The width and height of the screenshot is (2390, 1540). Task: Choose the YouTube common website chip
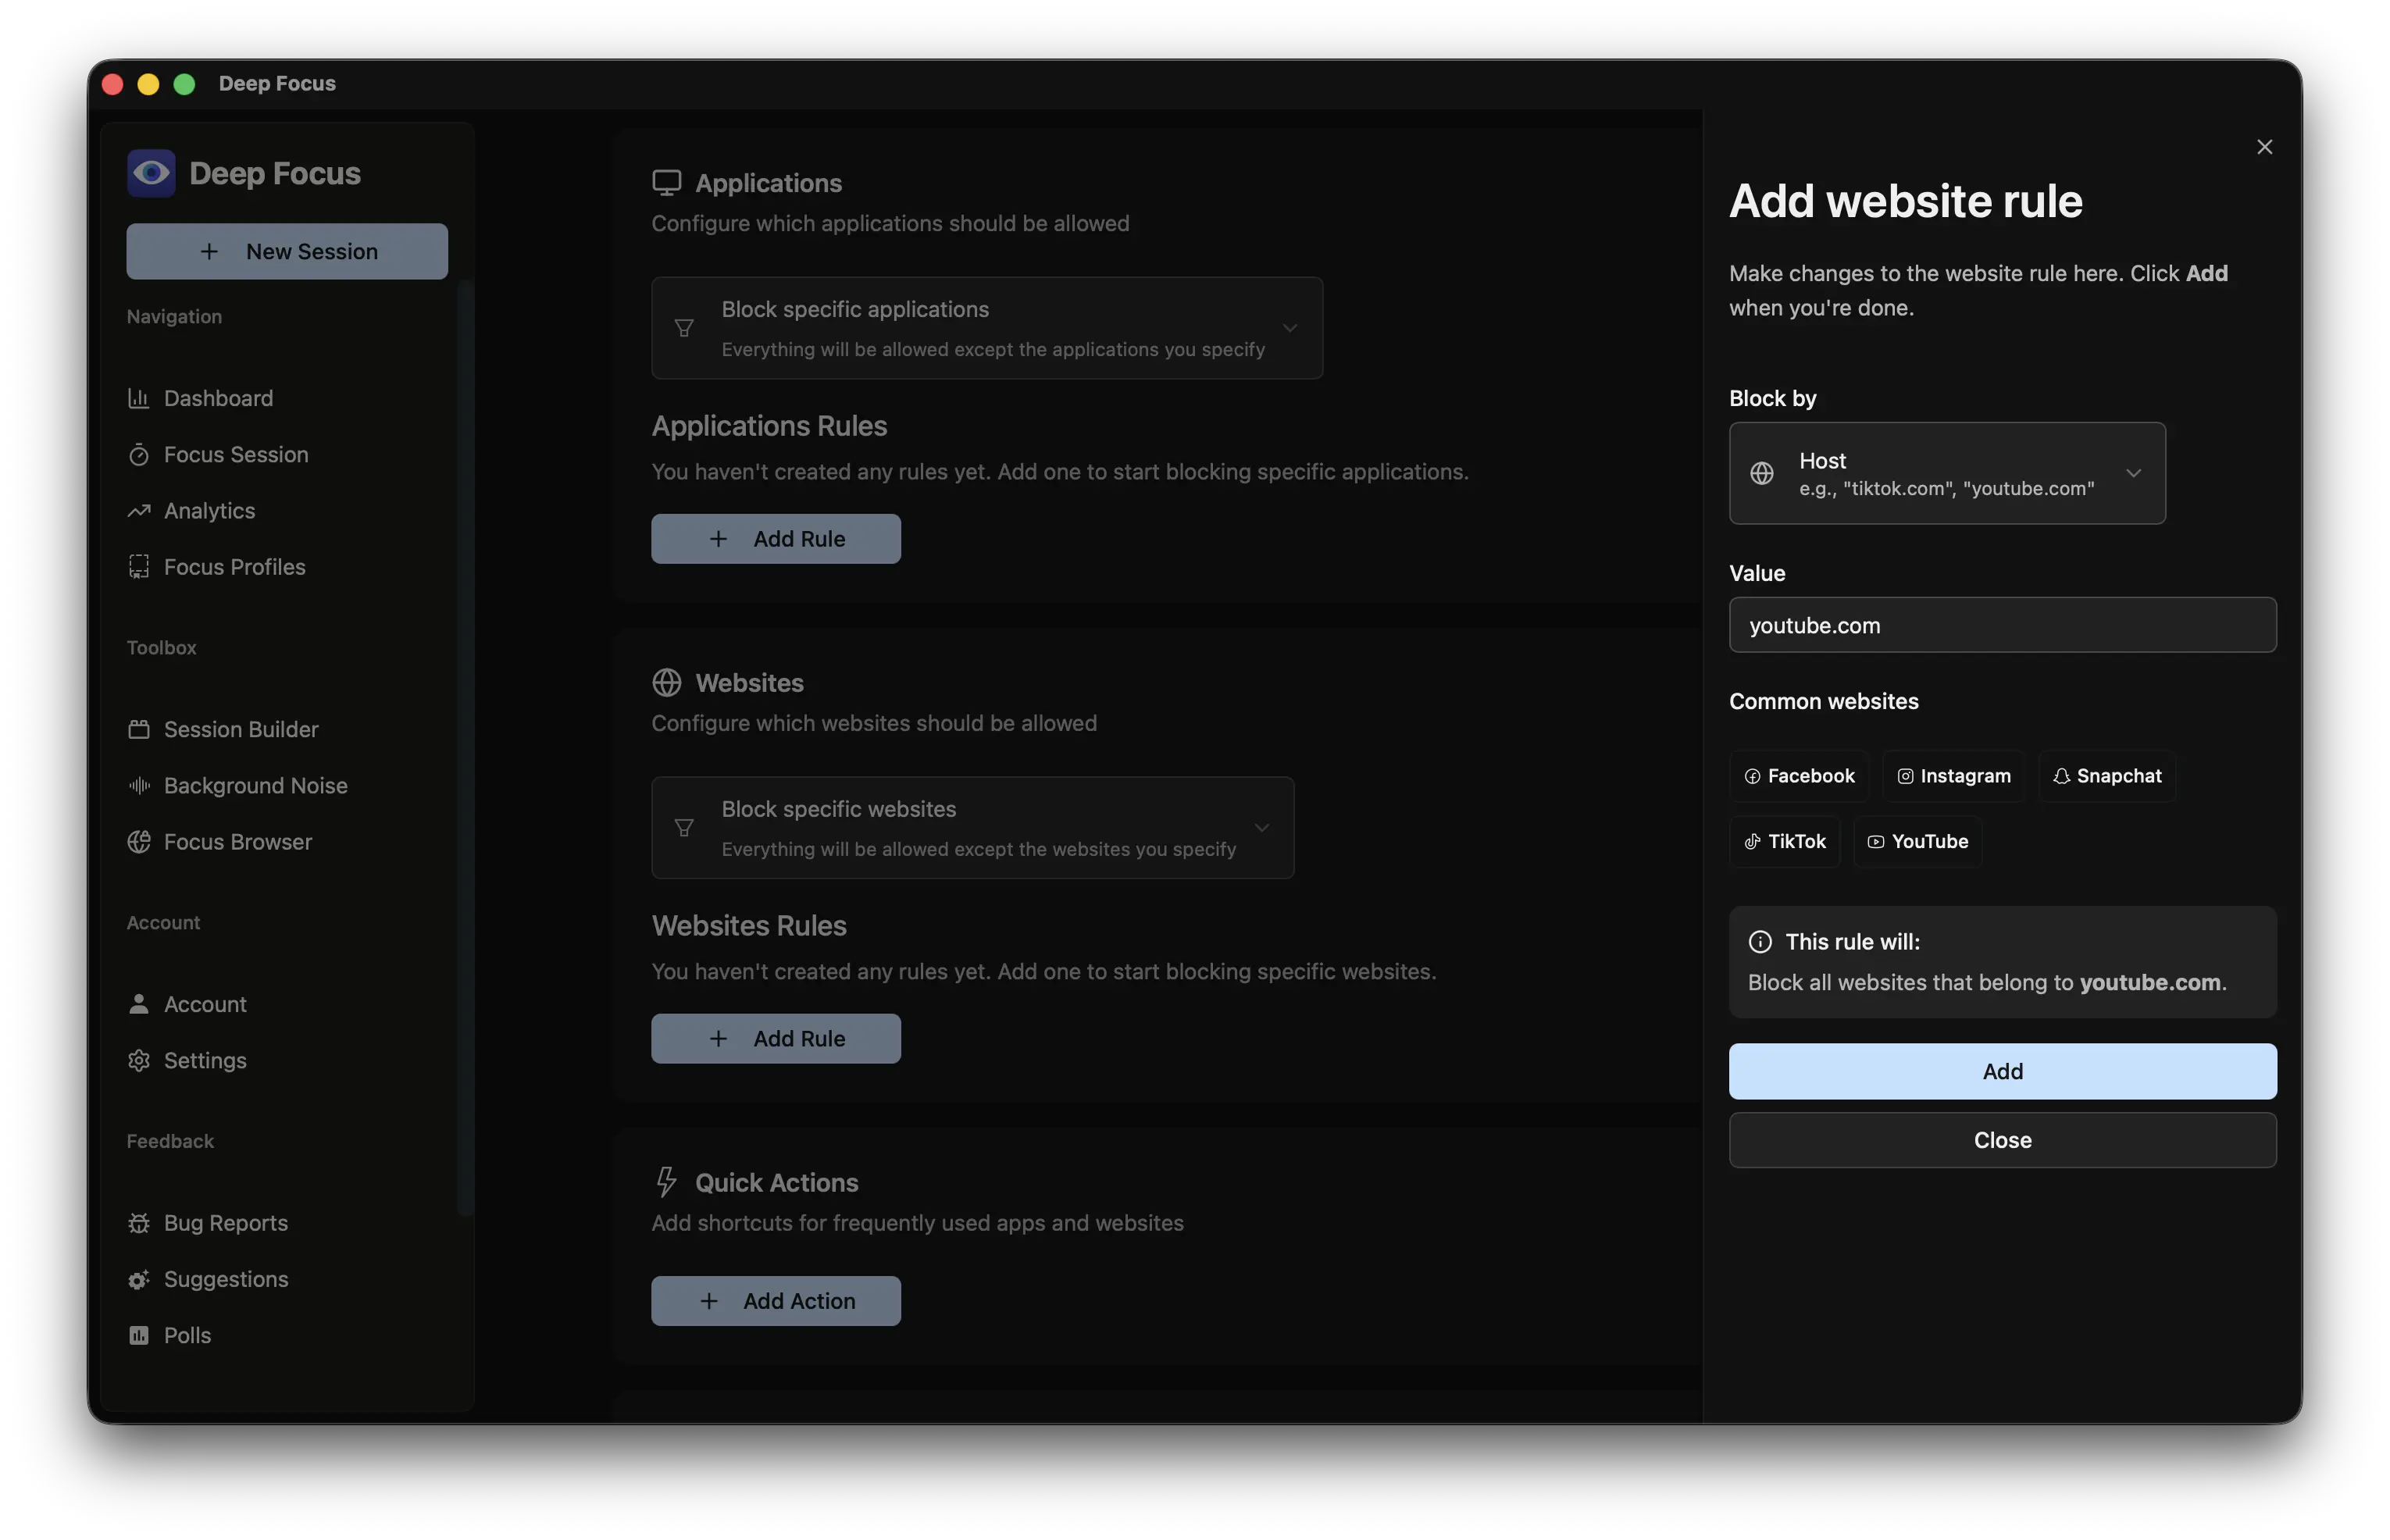1918,842
